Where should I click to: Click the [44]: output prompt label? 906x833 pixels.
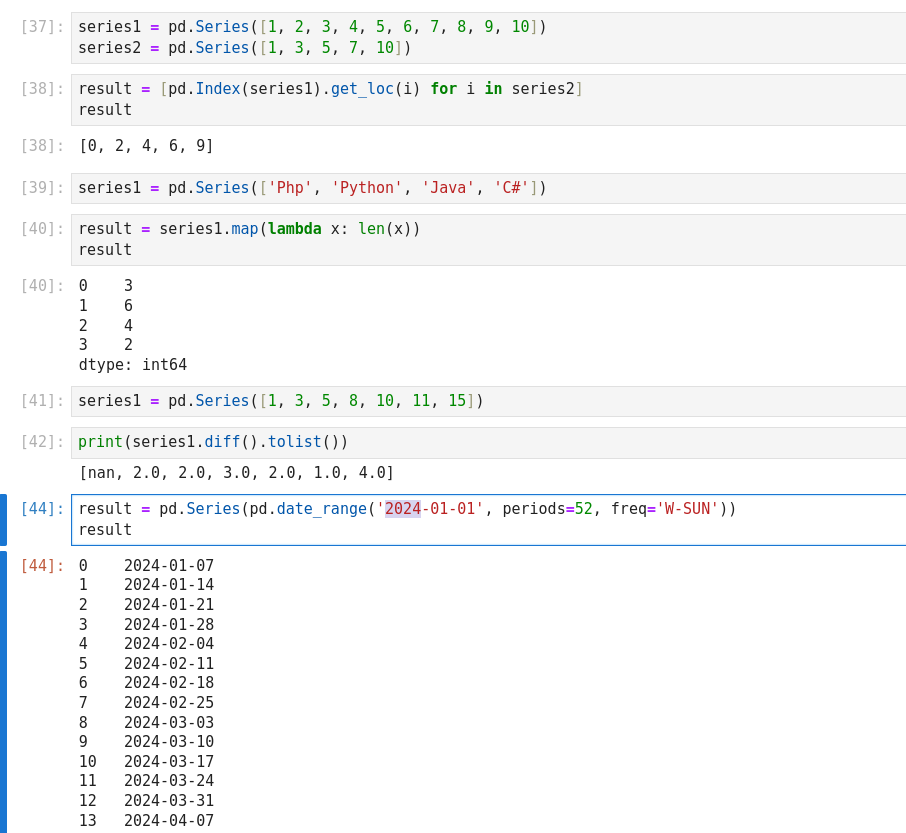coord(42,566)
